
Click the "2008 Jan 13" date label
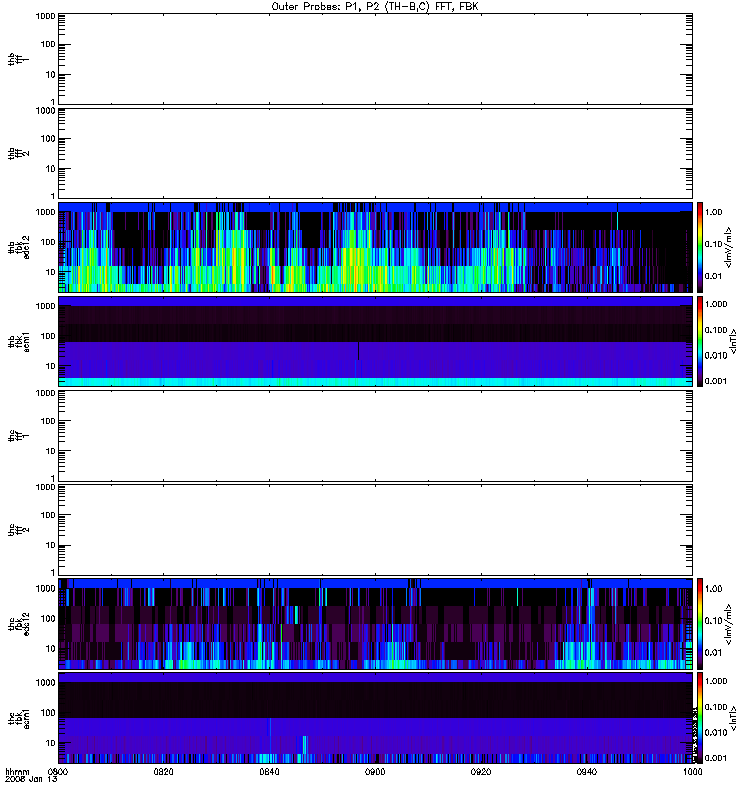click(x=31, y=779)
